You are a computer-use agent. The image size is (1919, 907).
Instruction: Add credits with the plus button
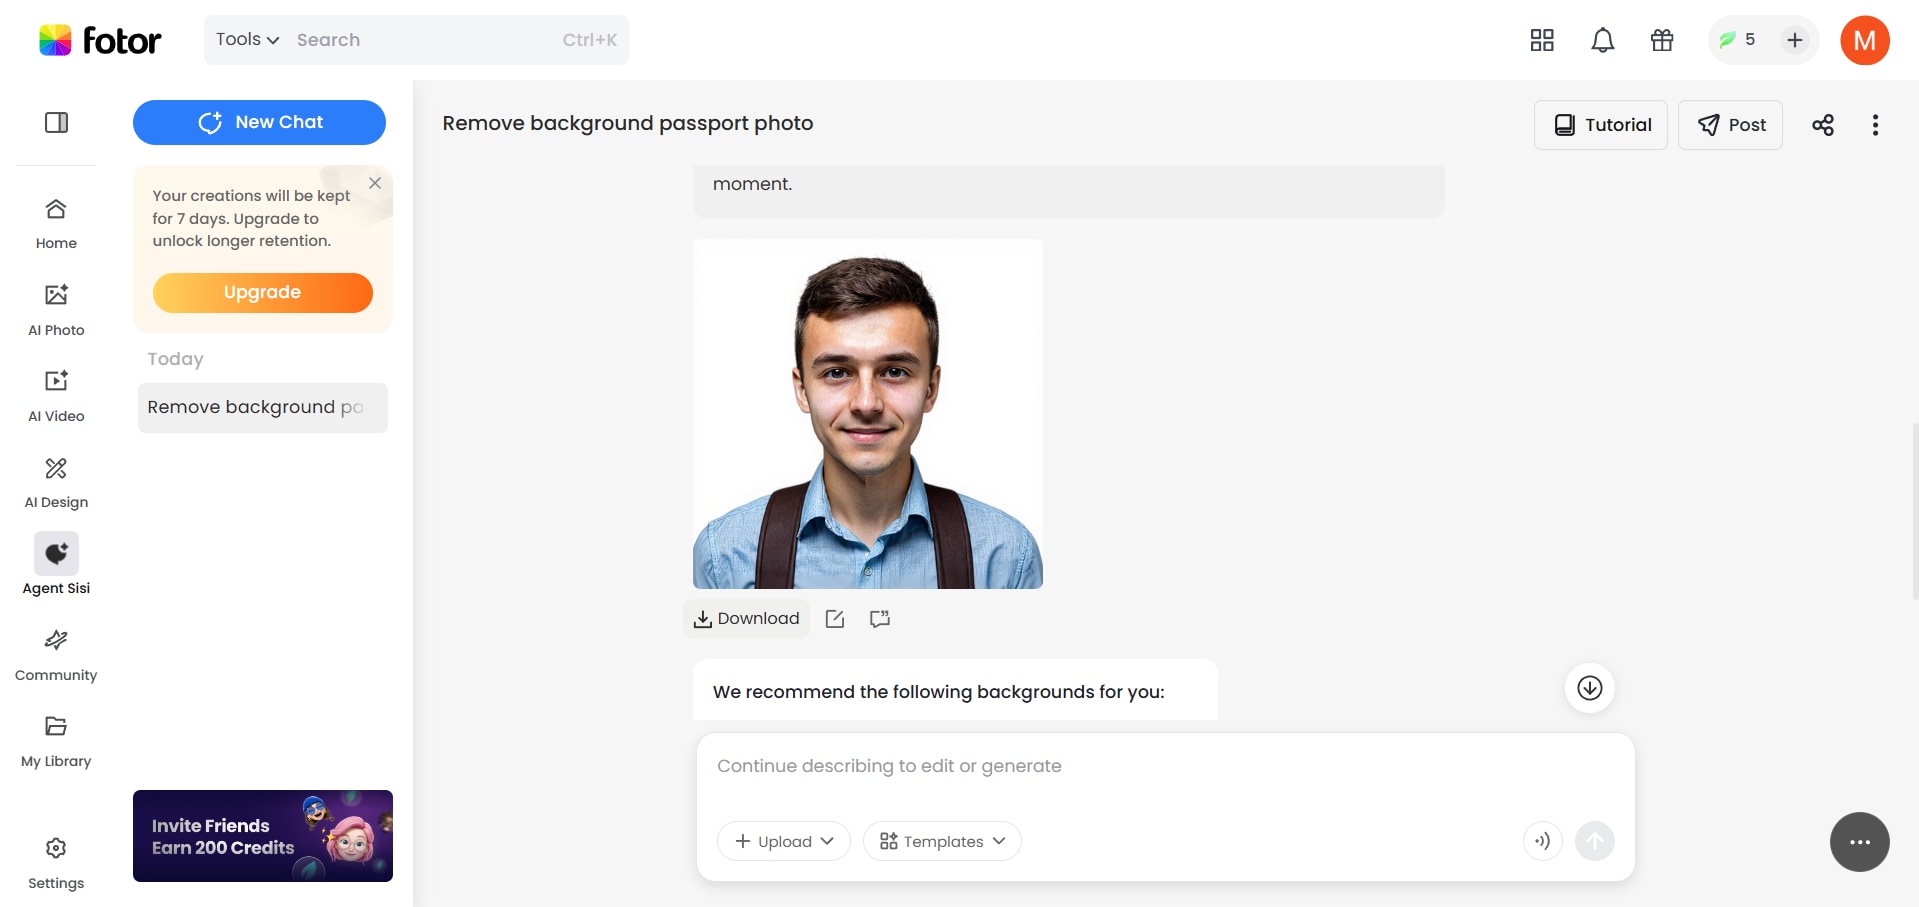point(1795,40)
